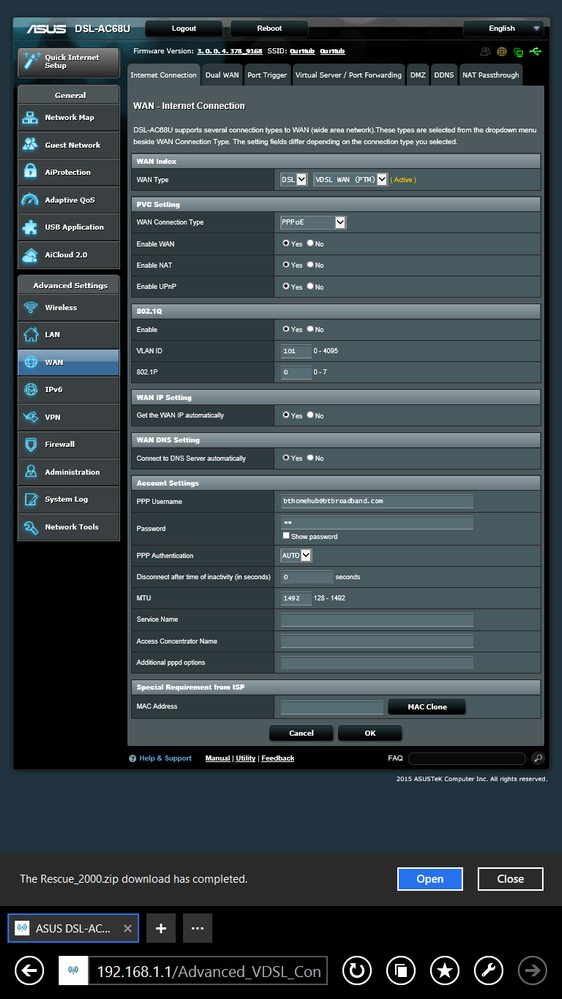The image size is (562, 999).
Task: Refresh the page with reload icon
Action: [357, 971]
